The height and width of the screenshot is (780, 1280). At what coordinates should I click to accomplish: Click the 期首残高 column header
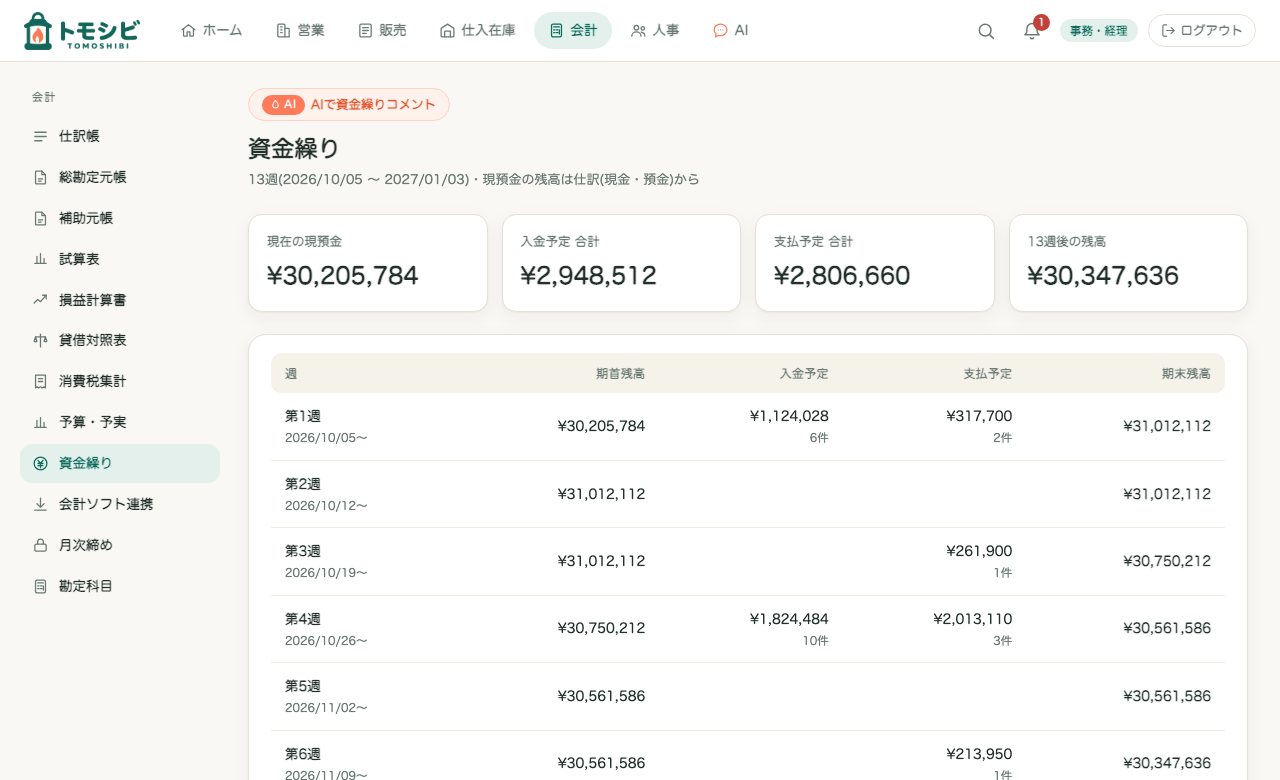[x=620, y=374]
